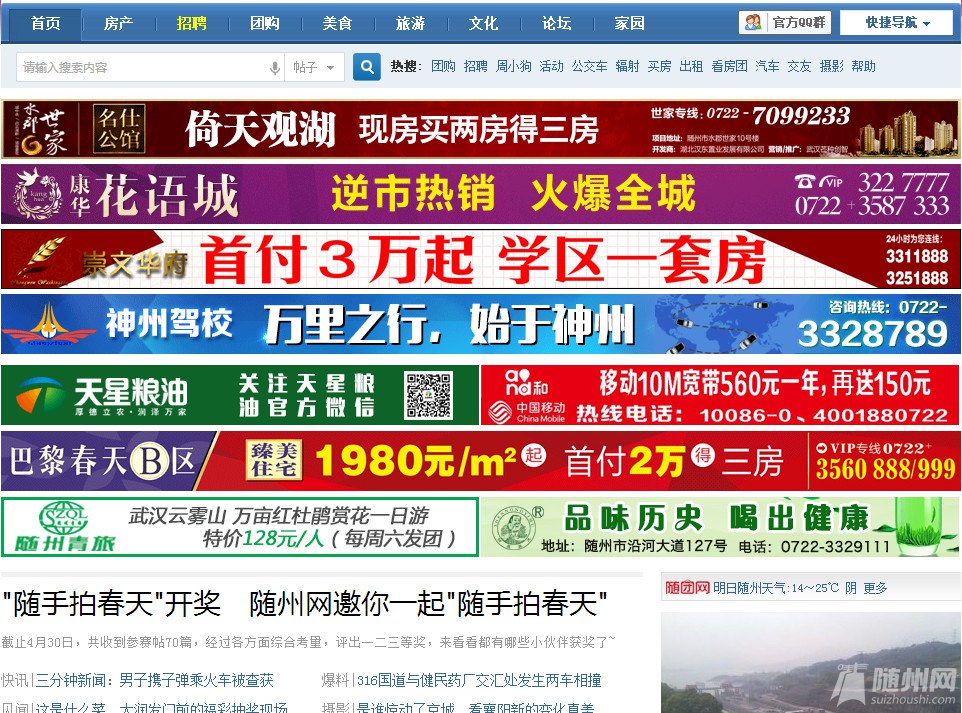Click hot search link 摄影
Image resolution: width=962 pixels, height=713 pixels.
831,66
